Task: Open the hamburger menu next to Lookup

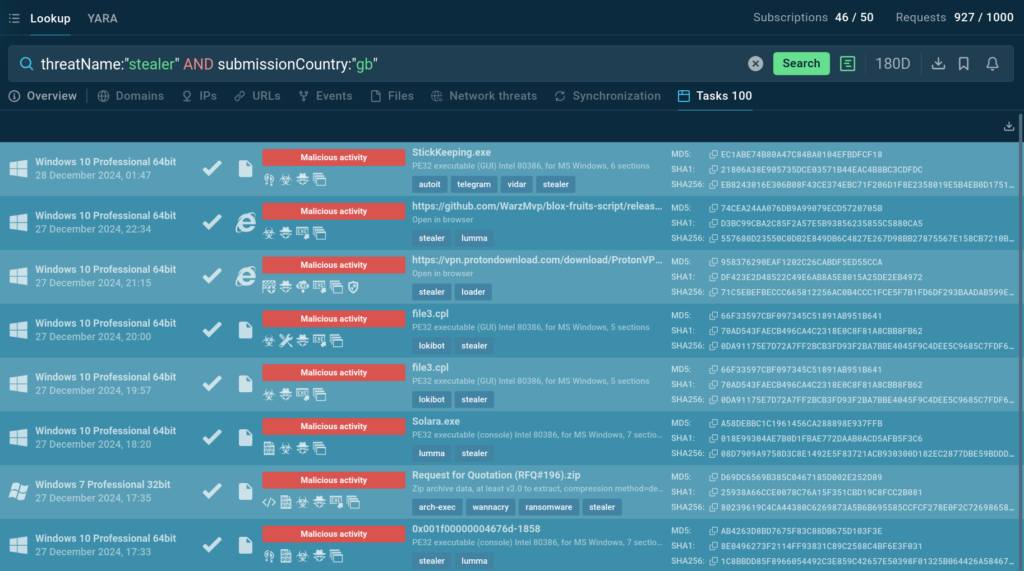Action: (x=14, y=18)
